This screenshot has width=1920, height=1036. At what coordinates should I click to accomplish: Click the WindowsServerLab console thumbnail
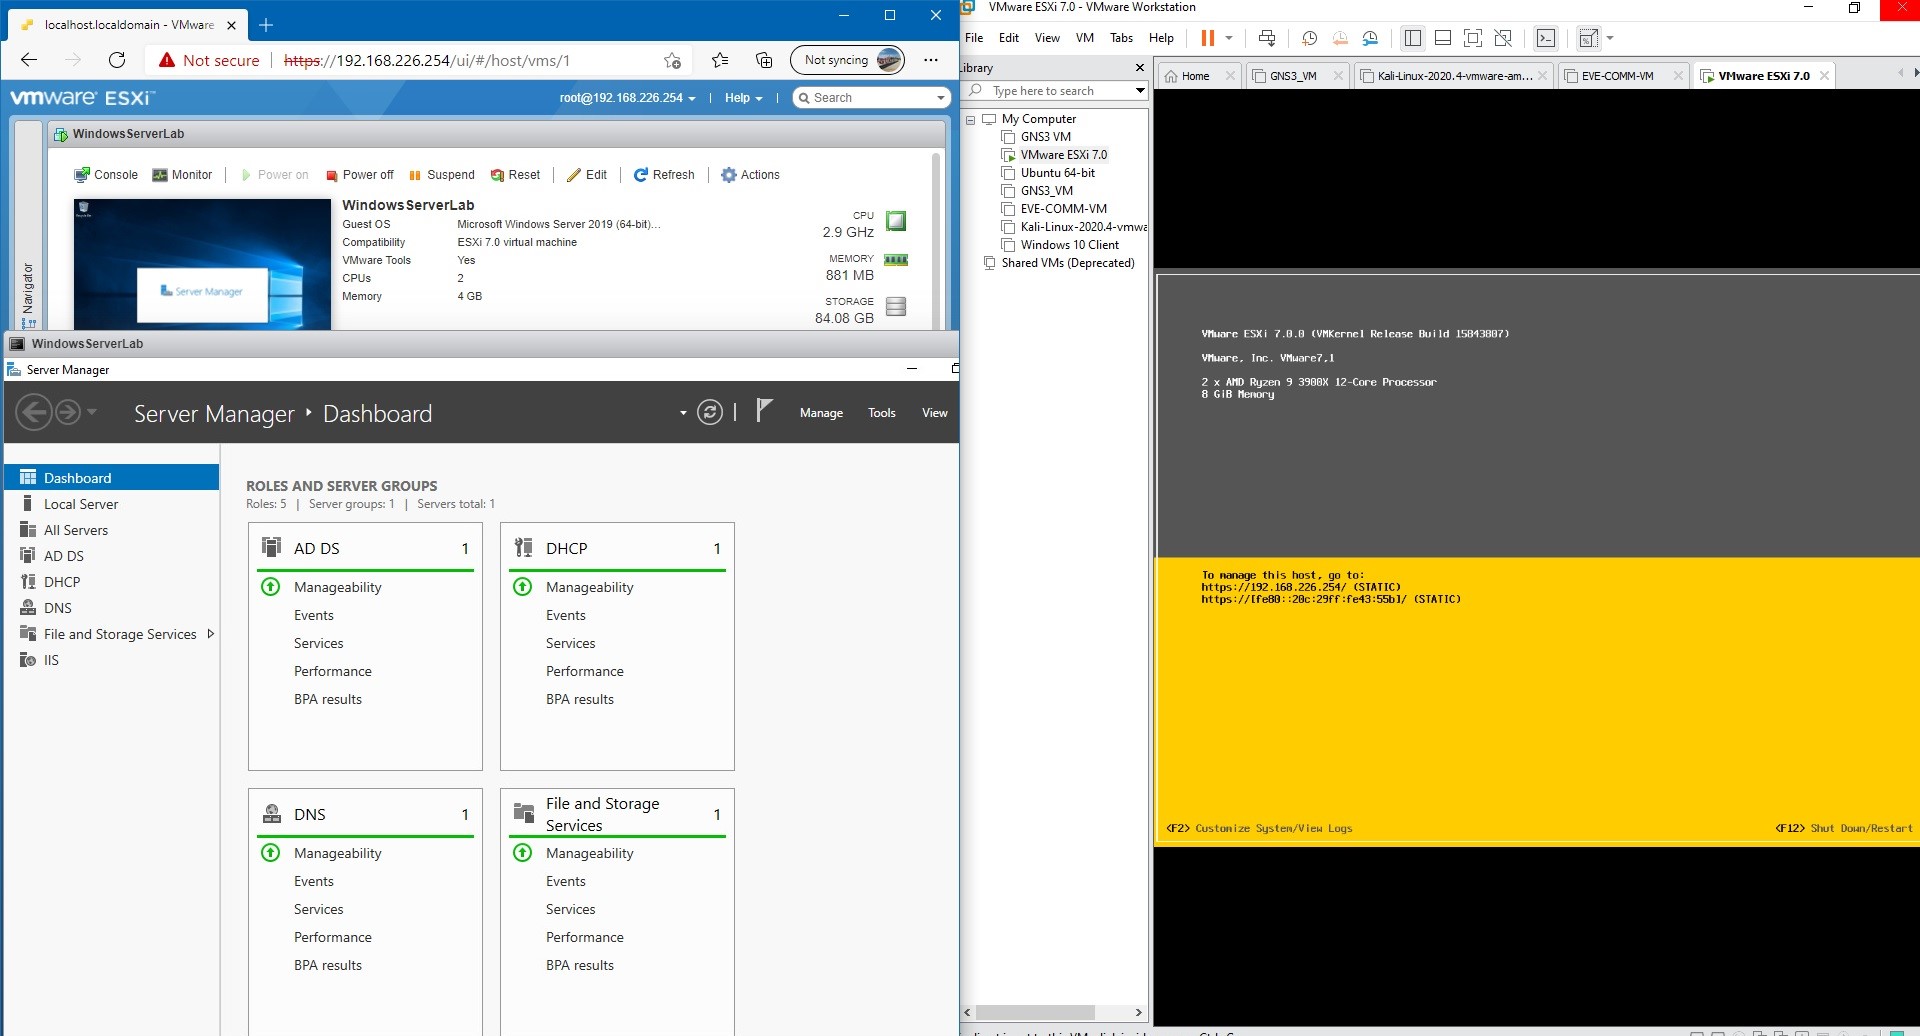202,264
